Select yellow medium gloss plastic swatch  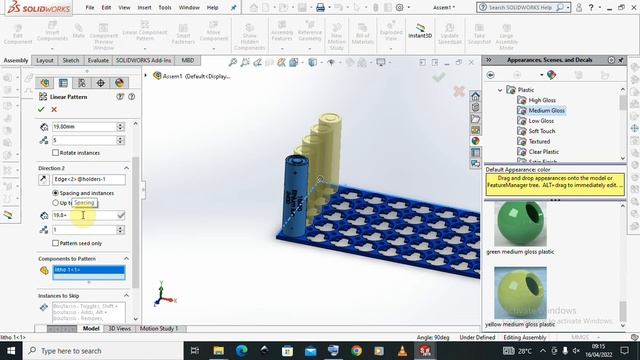tap(520, 293)
